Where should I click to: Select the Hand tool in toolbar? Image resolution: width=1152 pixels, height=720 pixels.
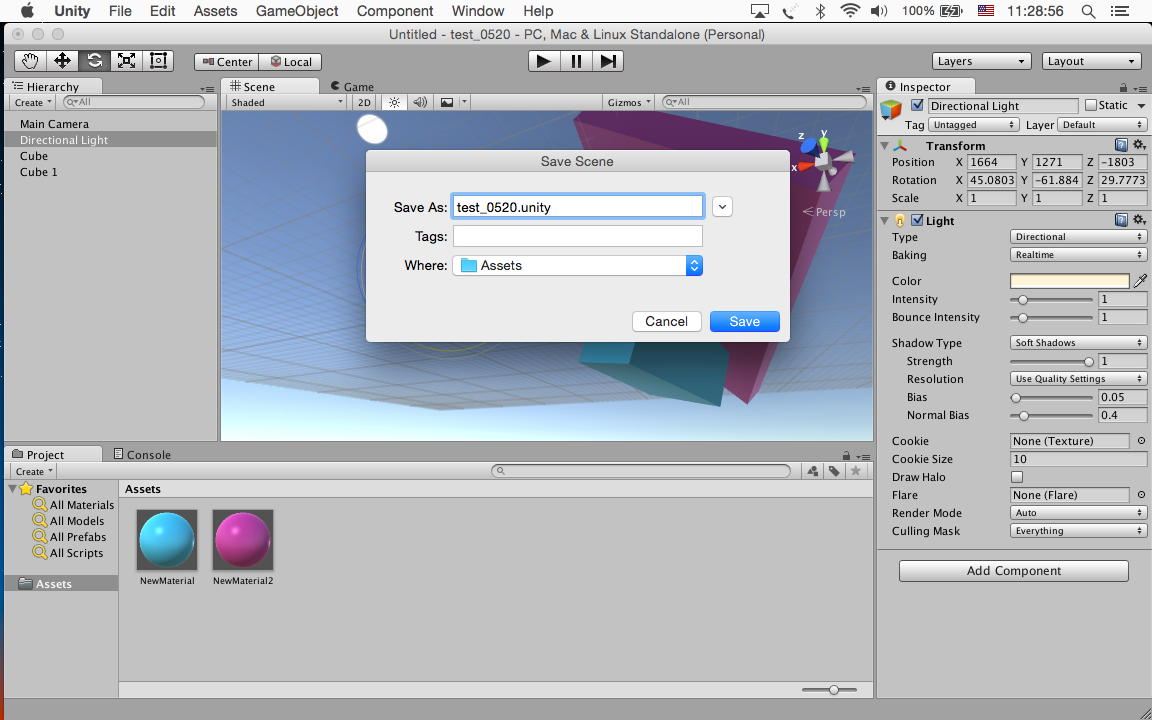click(x=30, y=61)
